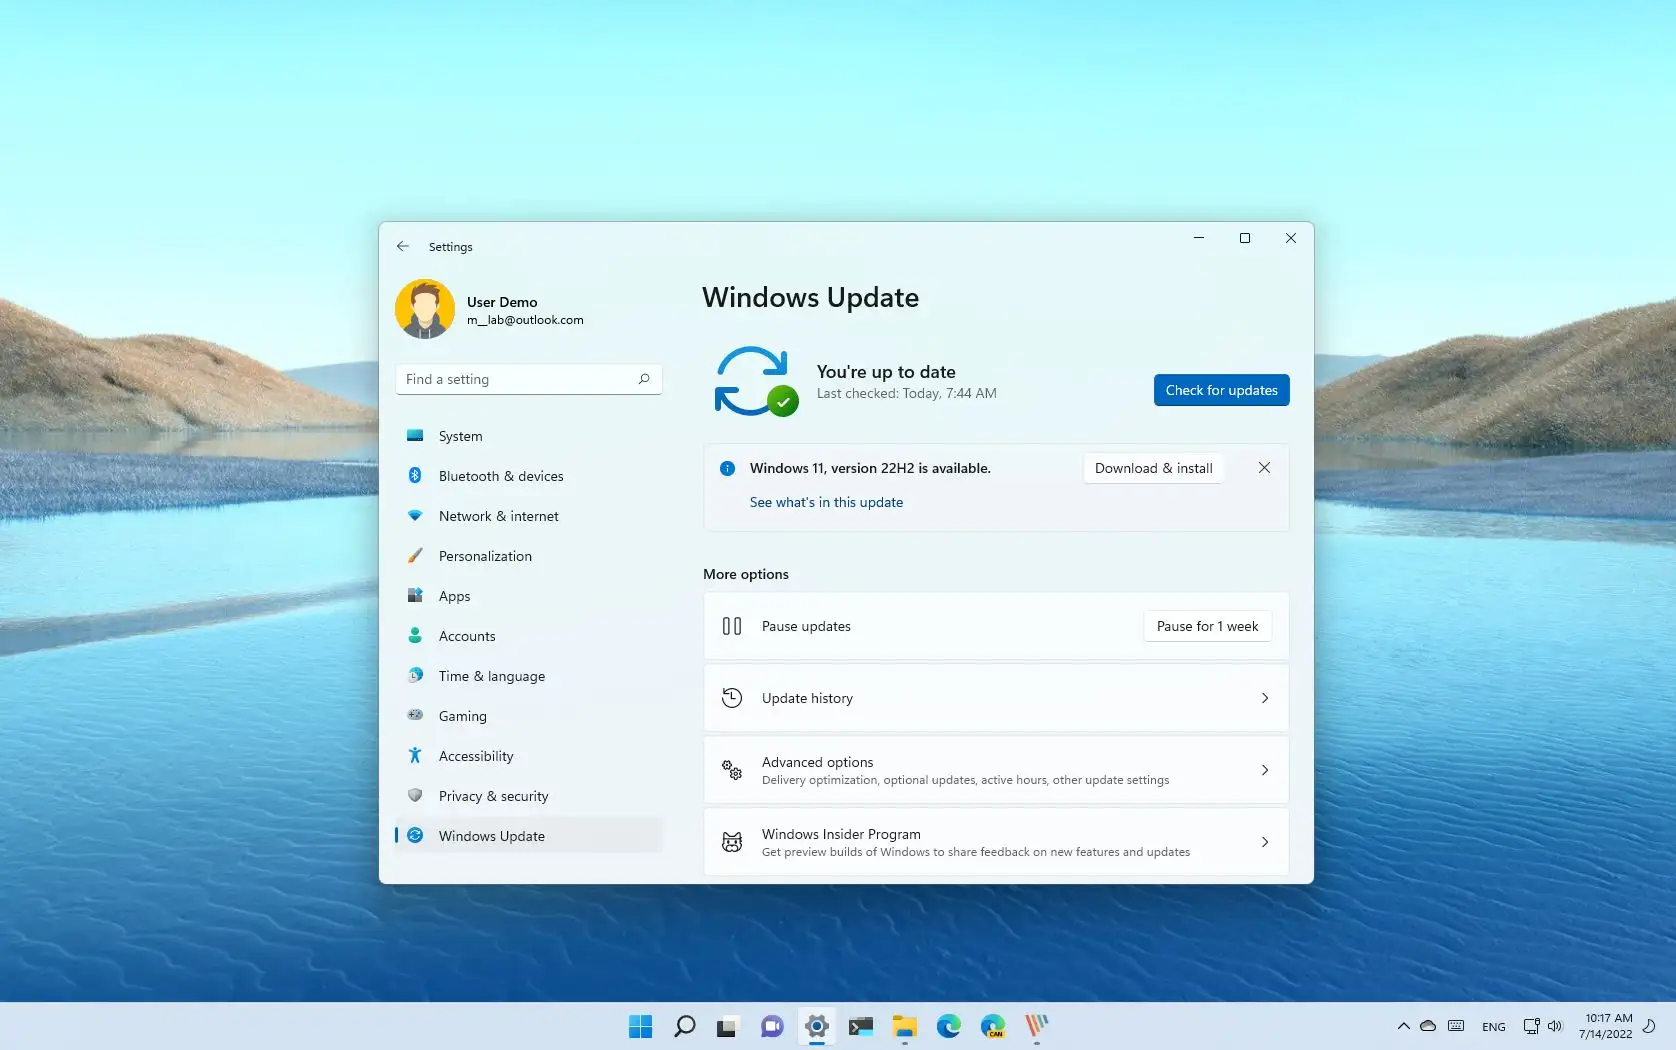Click the Windows Update sync icon in sidebar
This screenshot has width=1676, height=1050.
coord(415,835)
